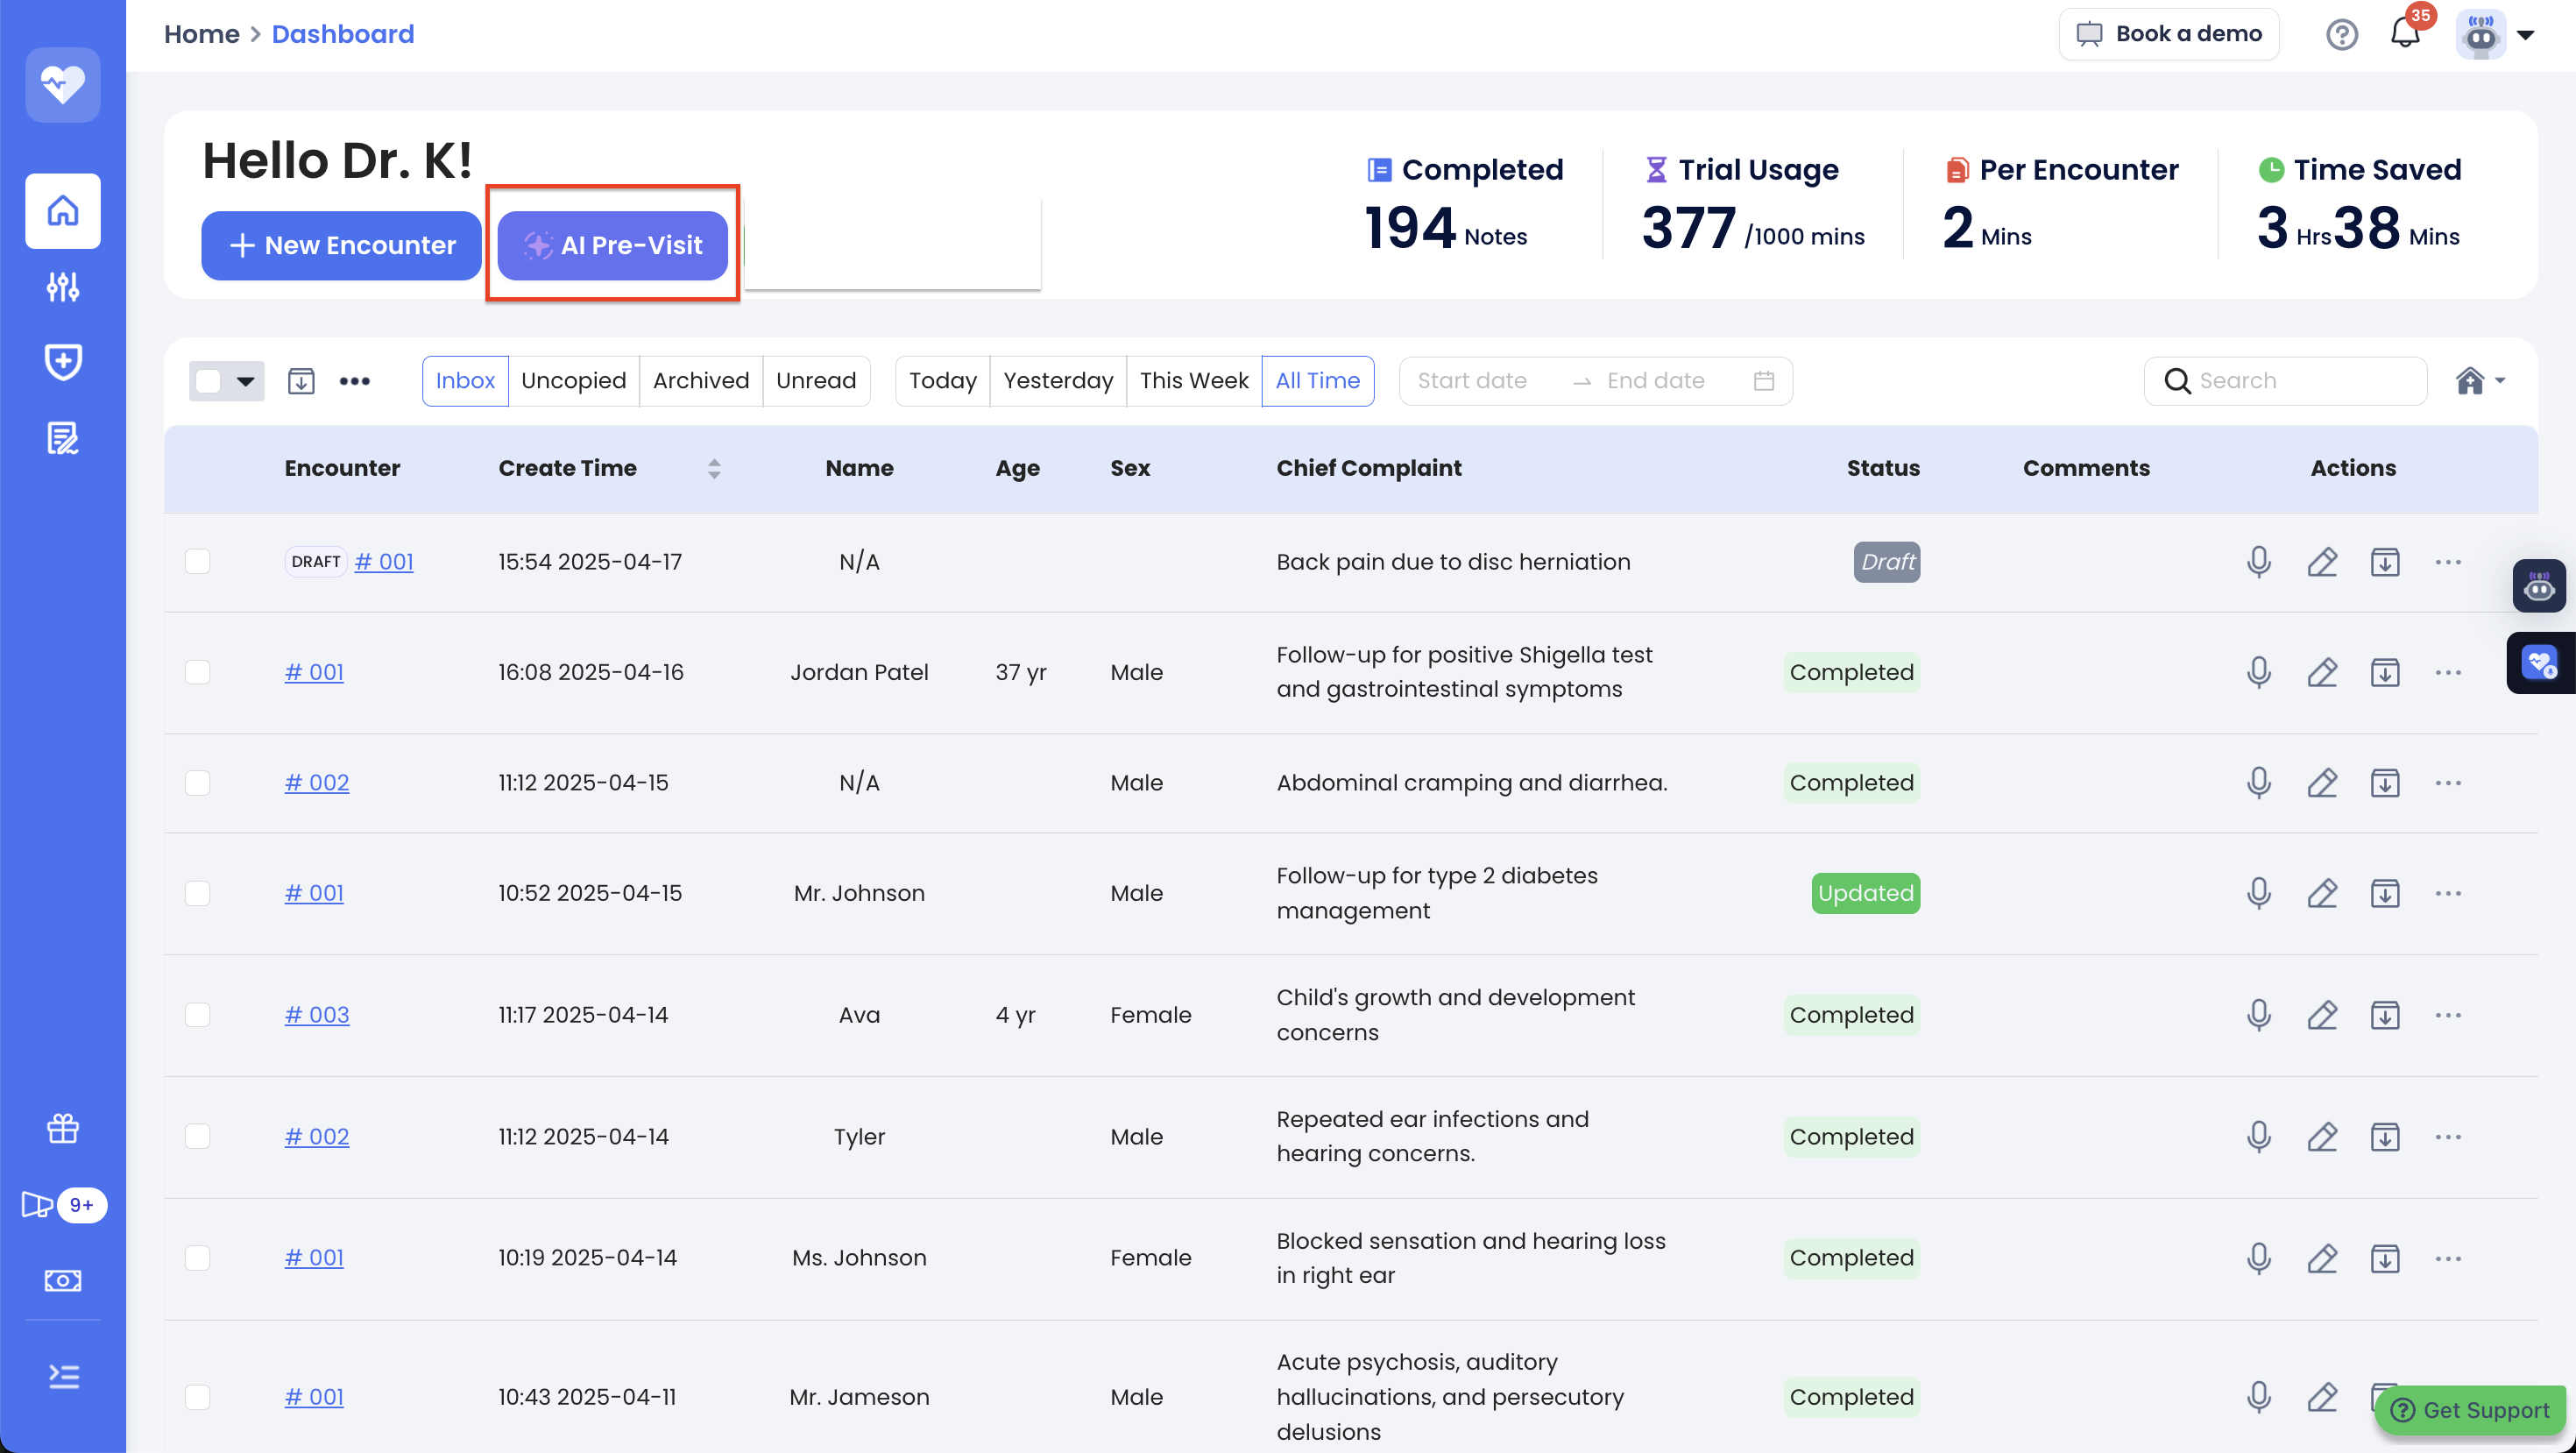Click microphone icon for Jordan Patel row
The image size is (2576, 1453).
[2258, 672]
